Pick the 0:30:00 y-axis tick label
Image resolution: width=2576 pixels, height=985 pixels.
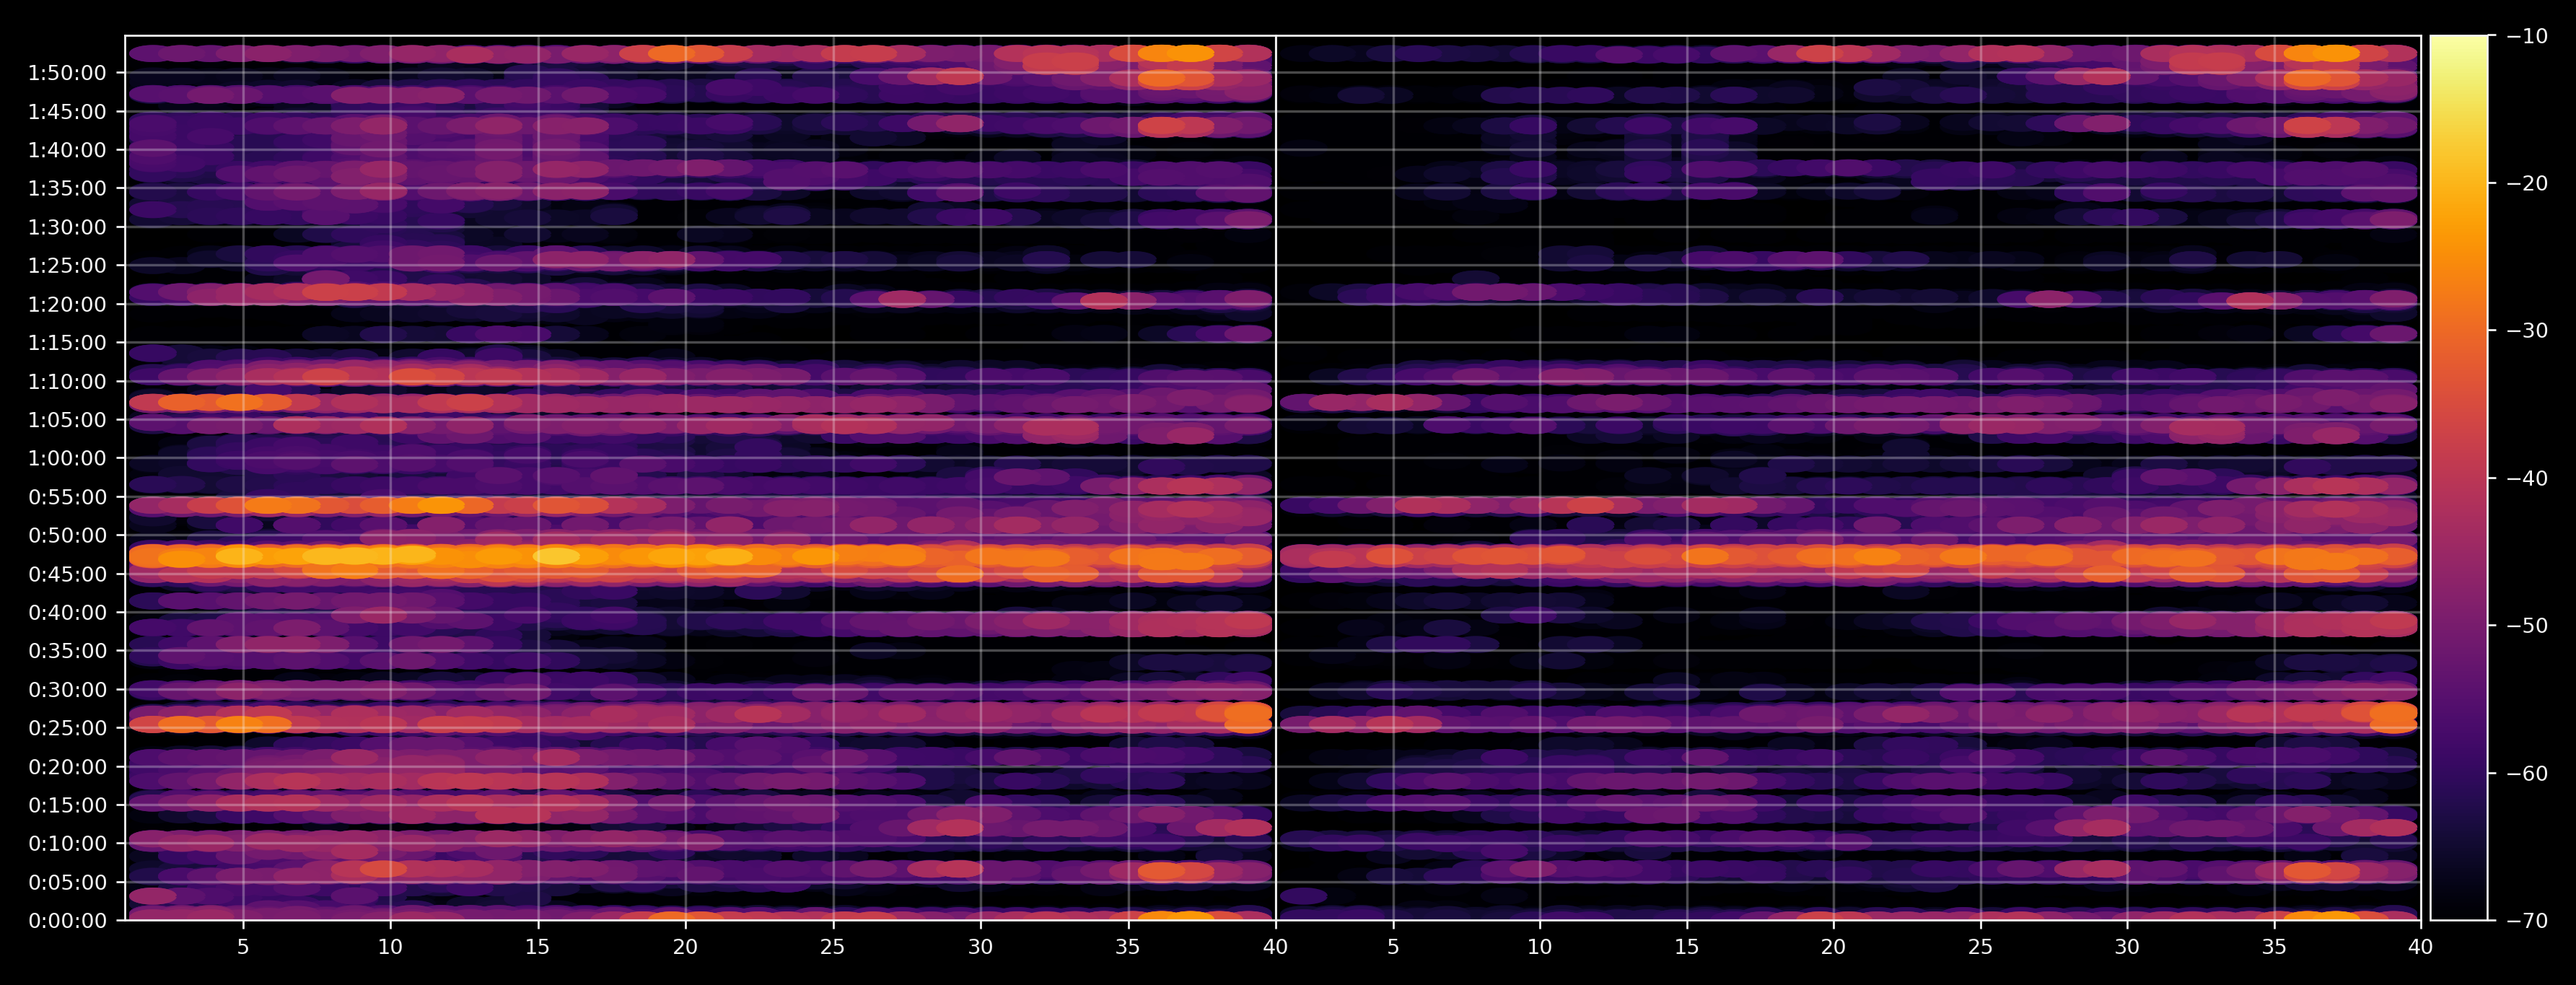[x=67, y=690]
